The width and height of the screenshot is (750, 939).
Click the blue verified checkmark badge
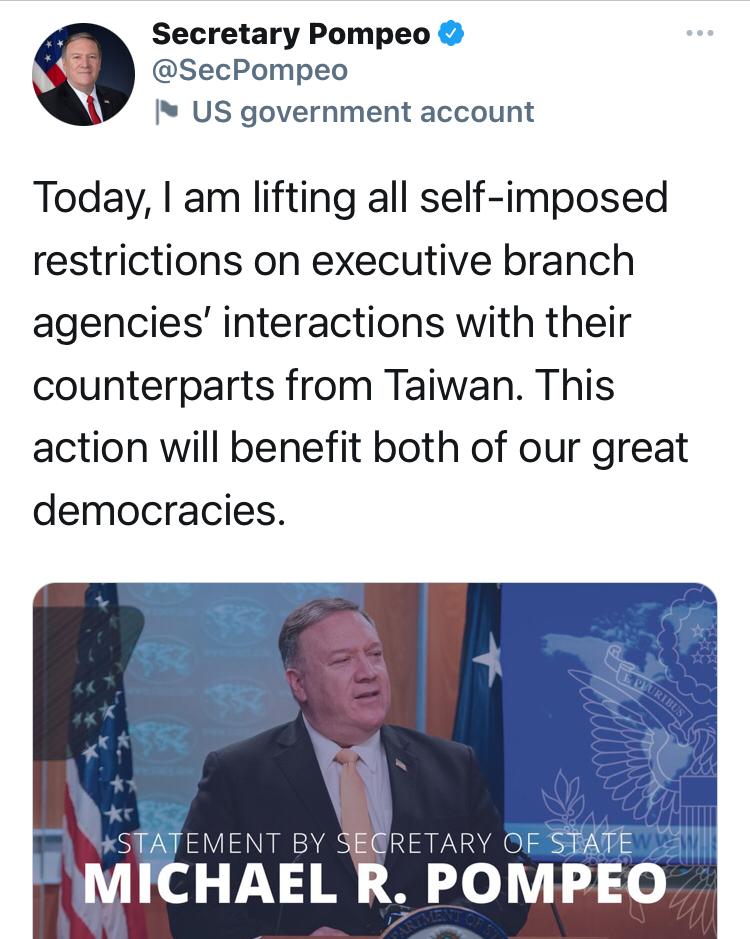pyautogui.click(x=451, y=34)
